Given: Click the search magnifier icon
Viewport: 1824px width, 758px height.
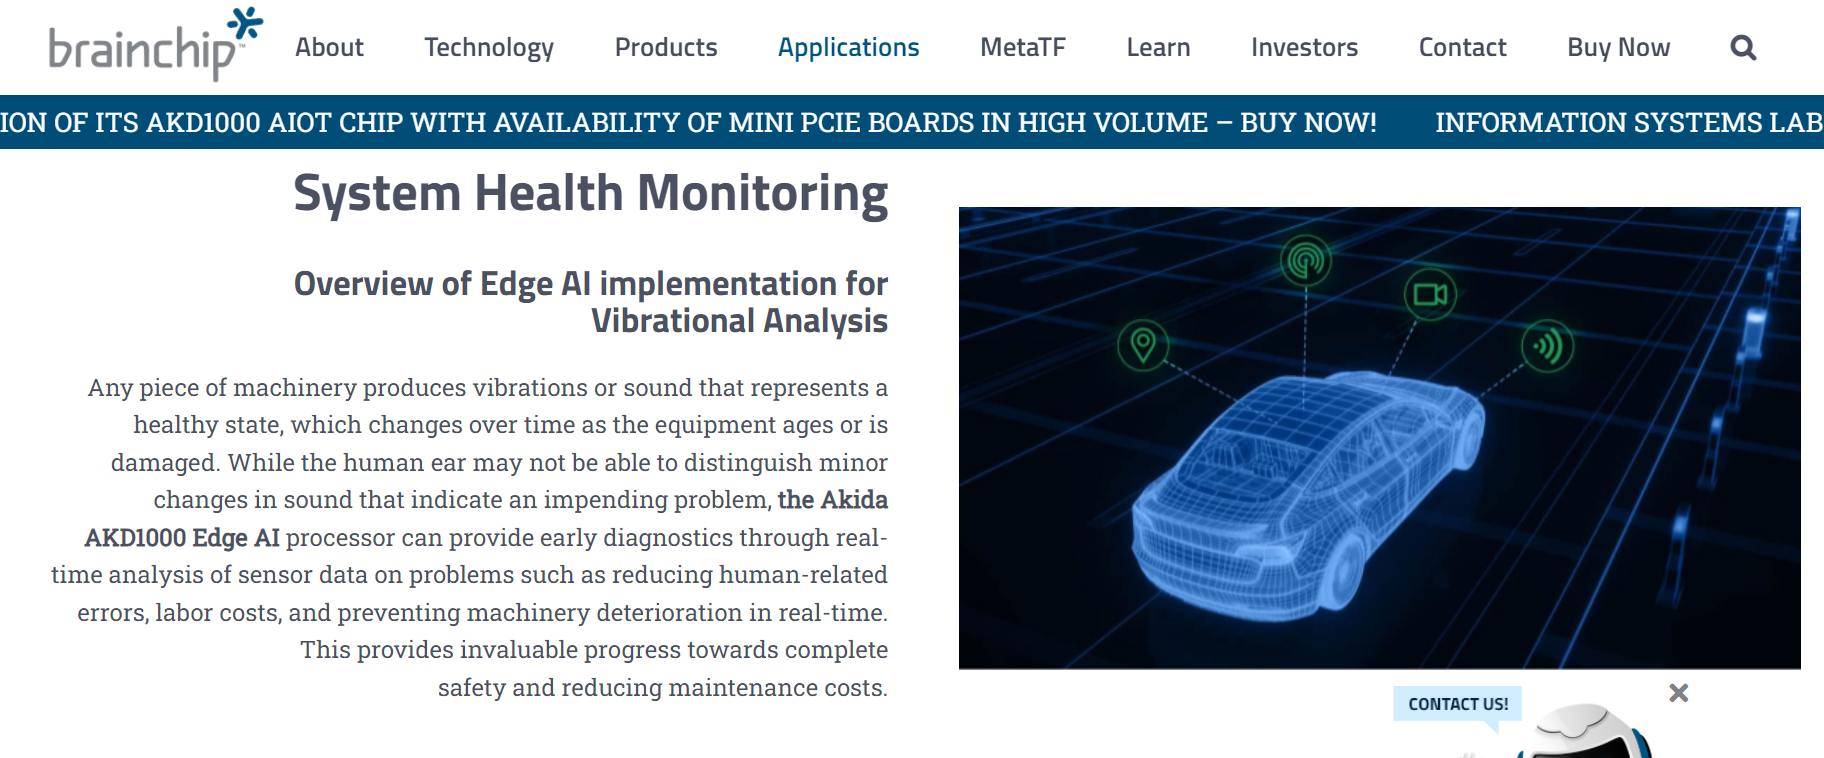Looking at the screenshot, I should tap(1743, 48).
